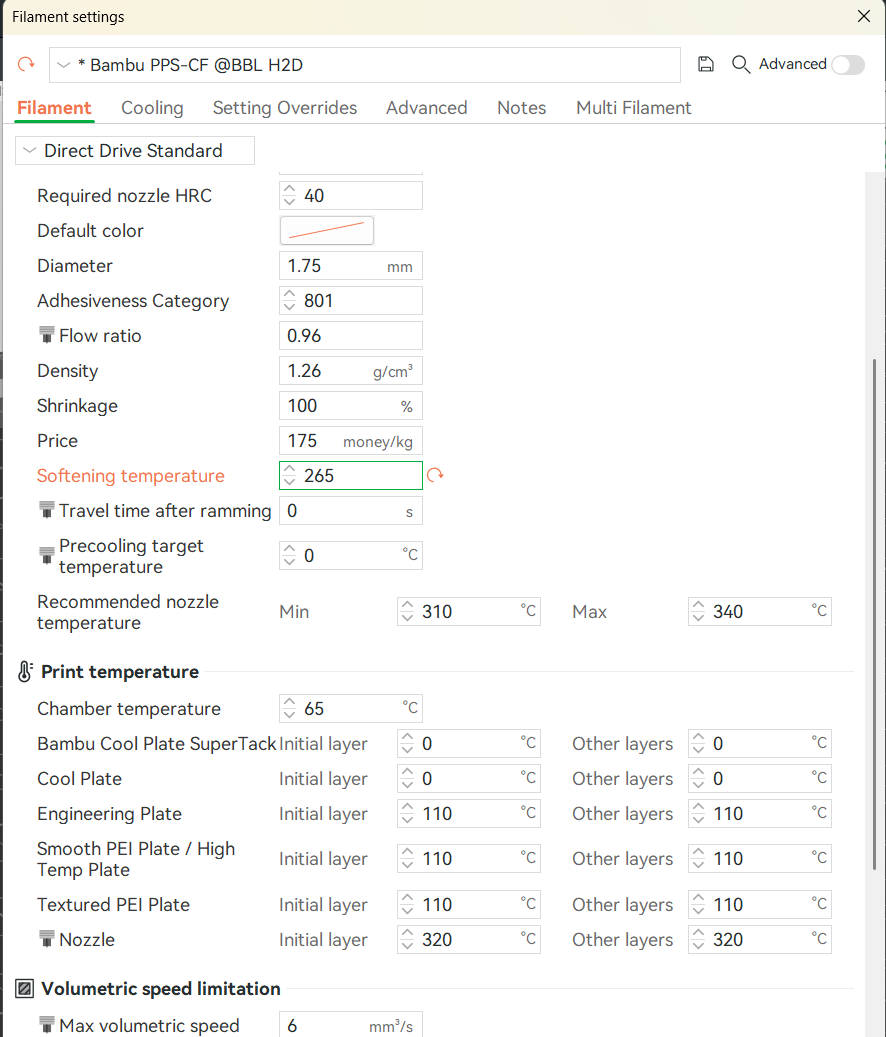Click Recommended nozzle temperature Min field
The image size is (886, 1037).
pyautogui.click(x=469, y=612)
